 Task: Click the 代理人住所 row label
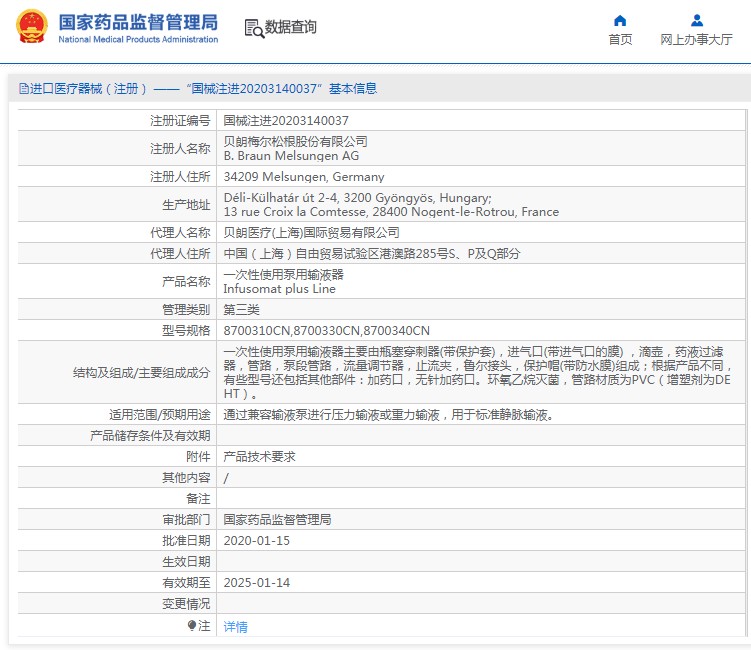pos(180,253)
